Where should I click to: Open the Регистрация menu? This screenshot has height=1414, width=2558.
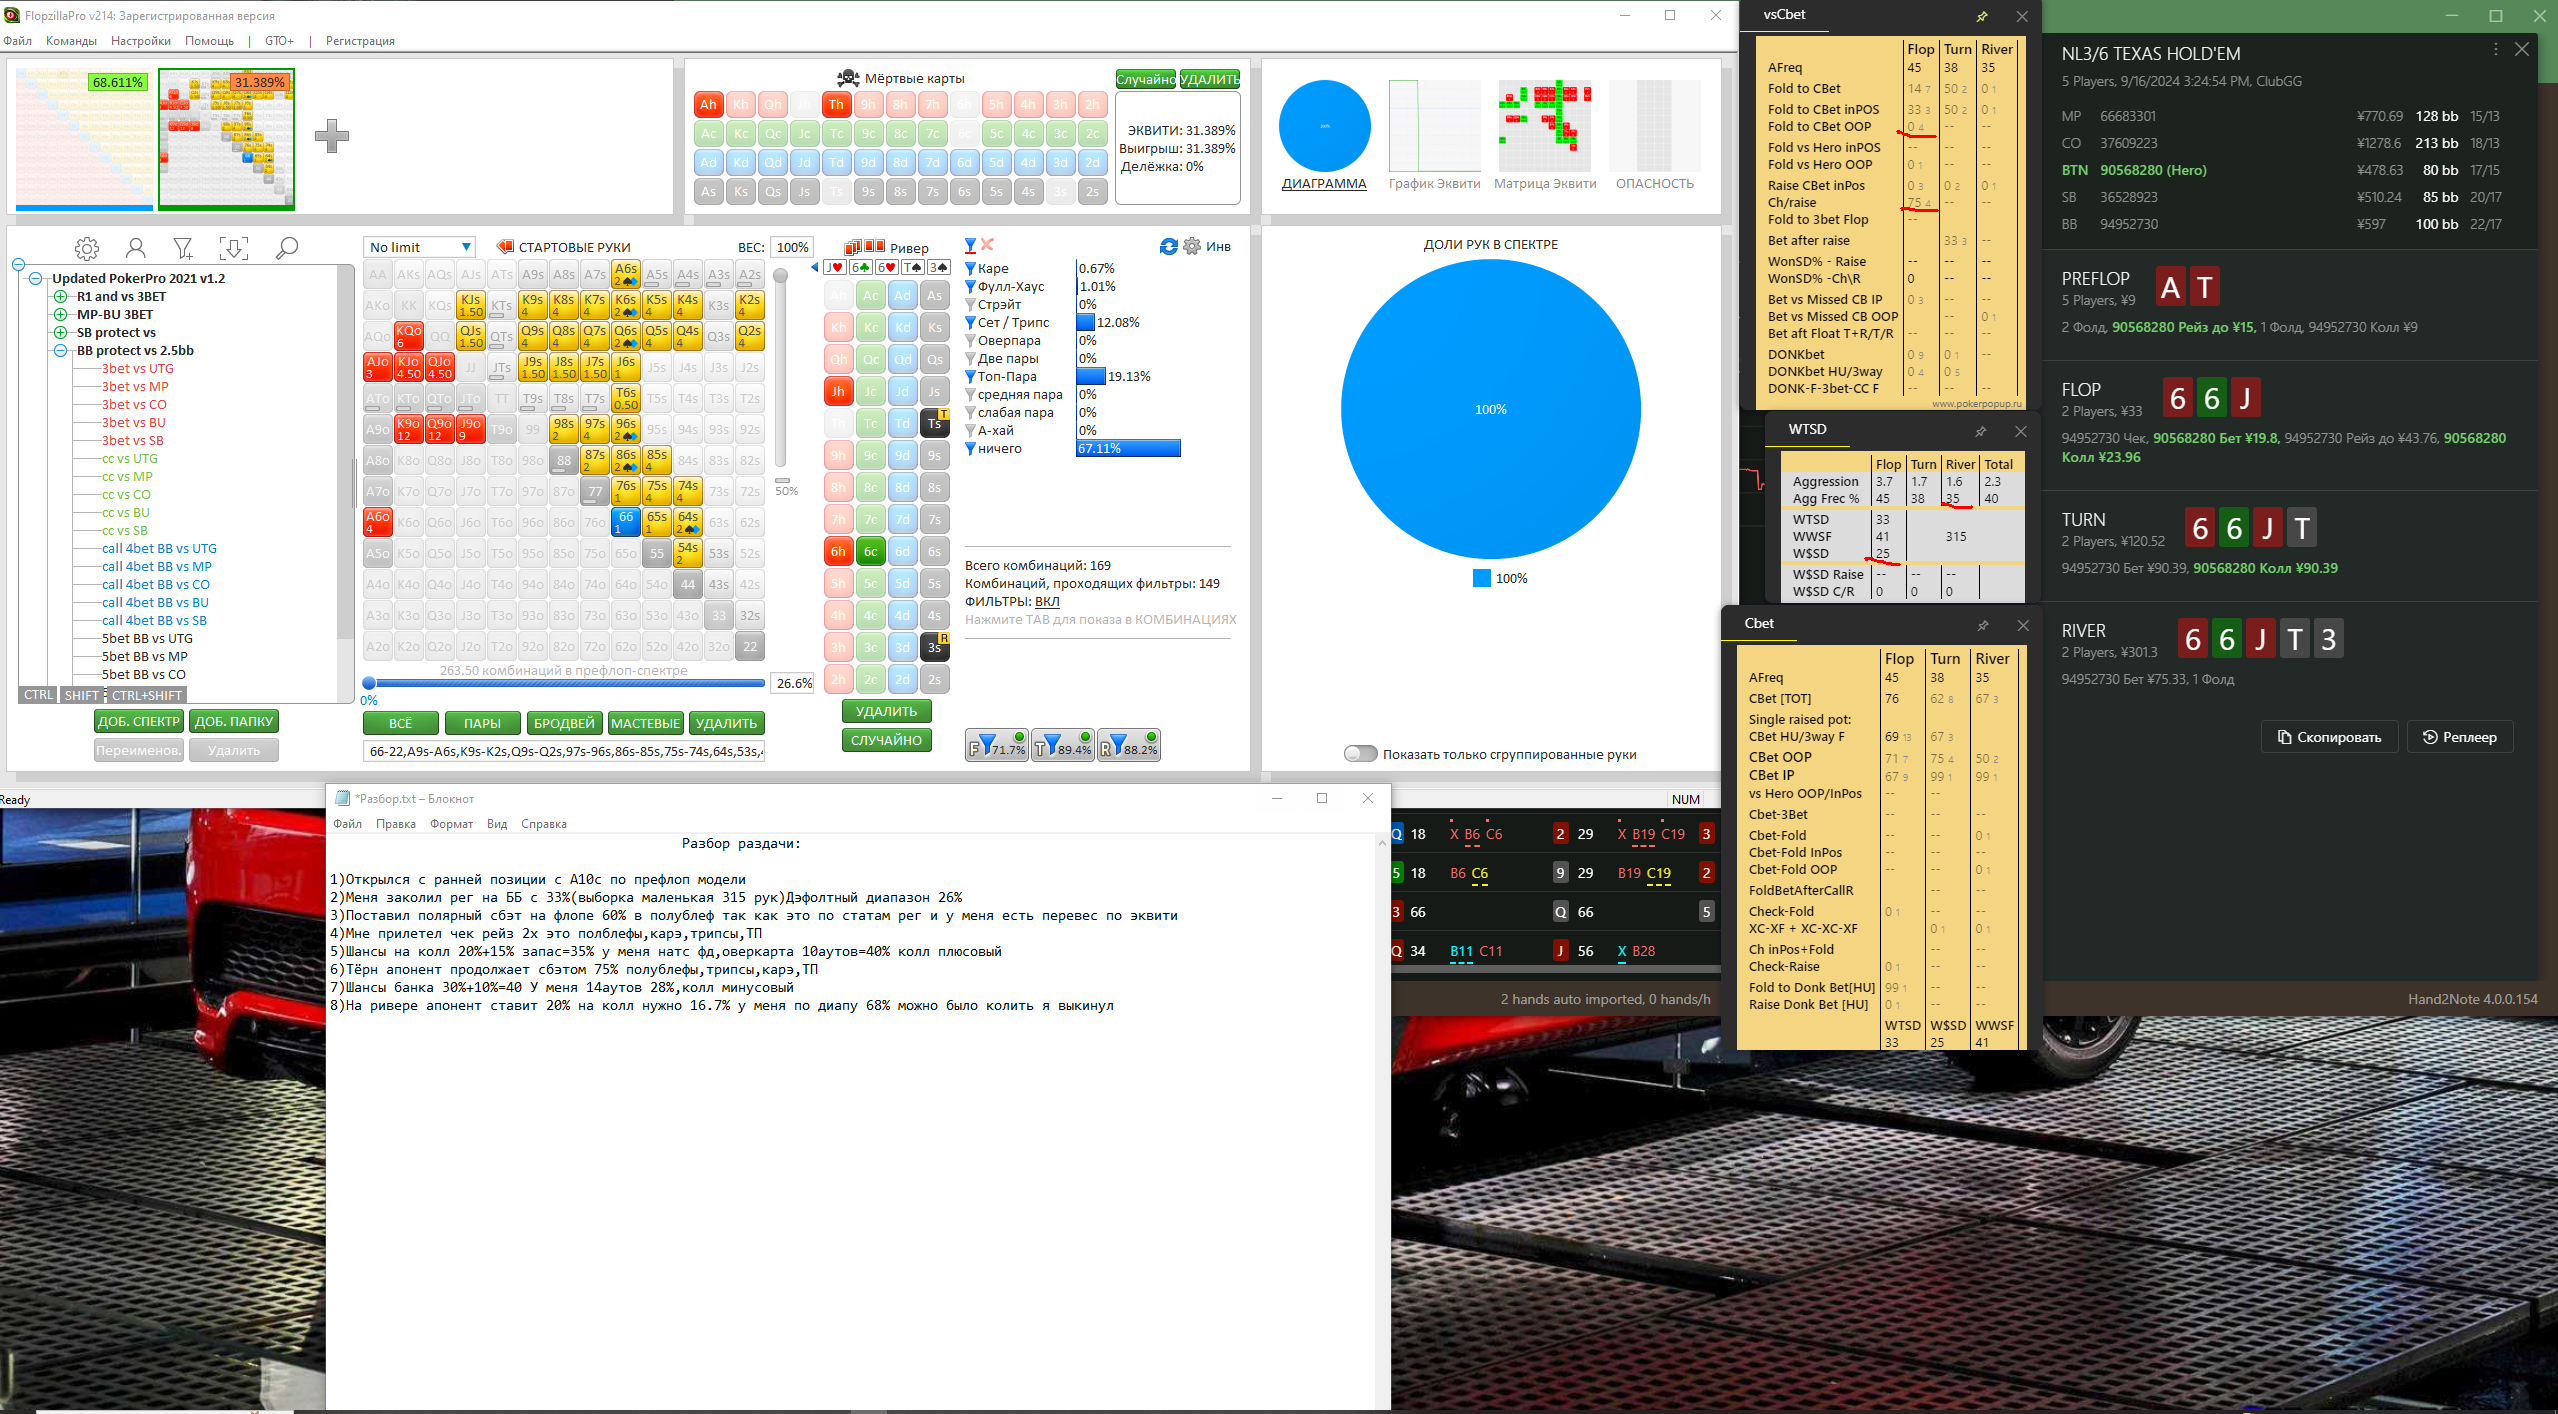360,41
